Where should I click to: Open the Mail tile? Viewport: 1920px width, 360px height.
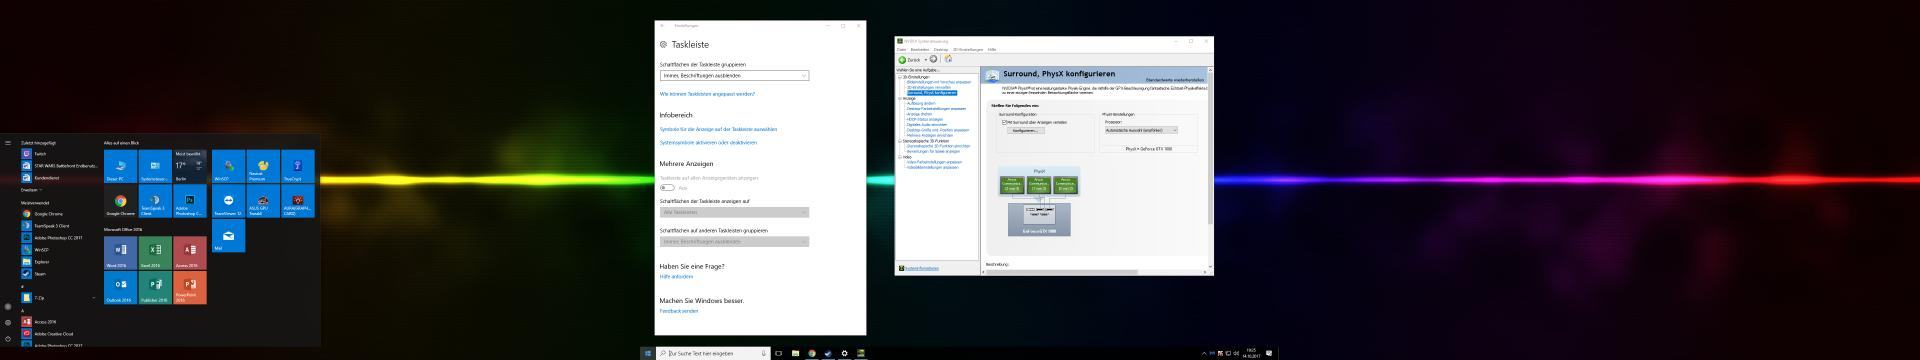[228, 236]
